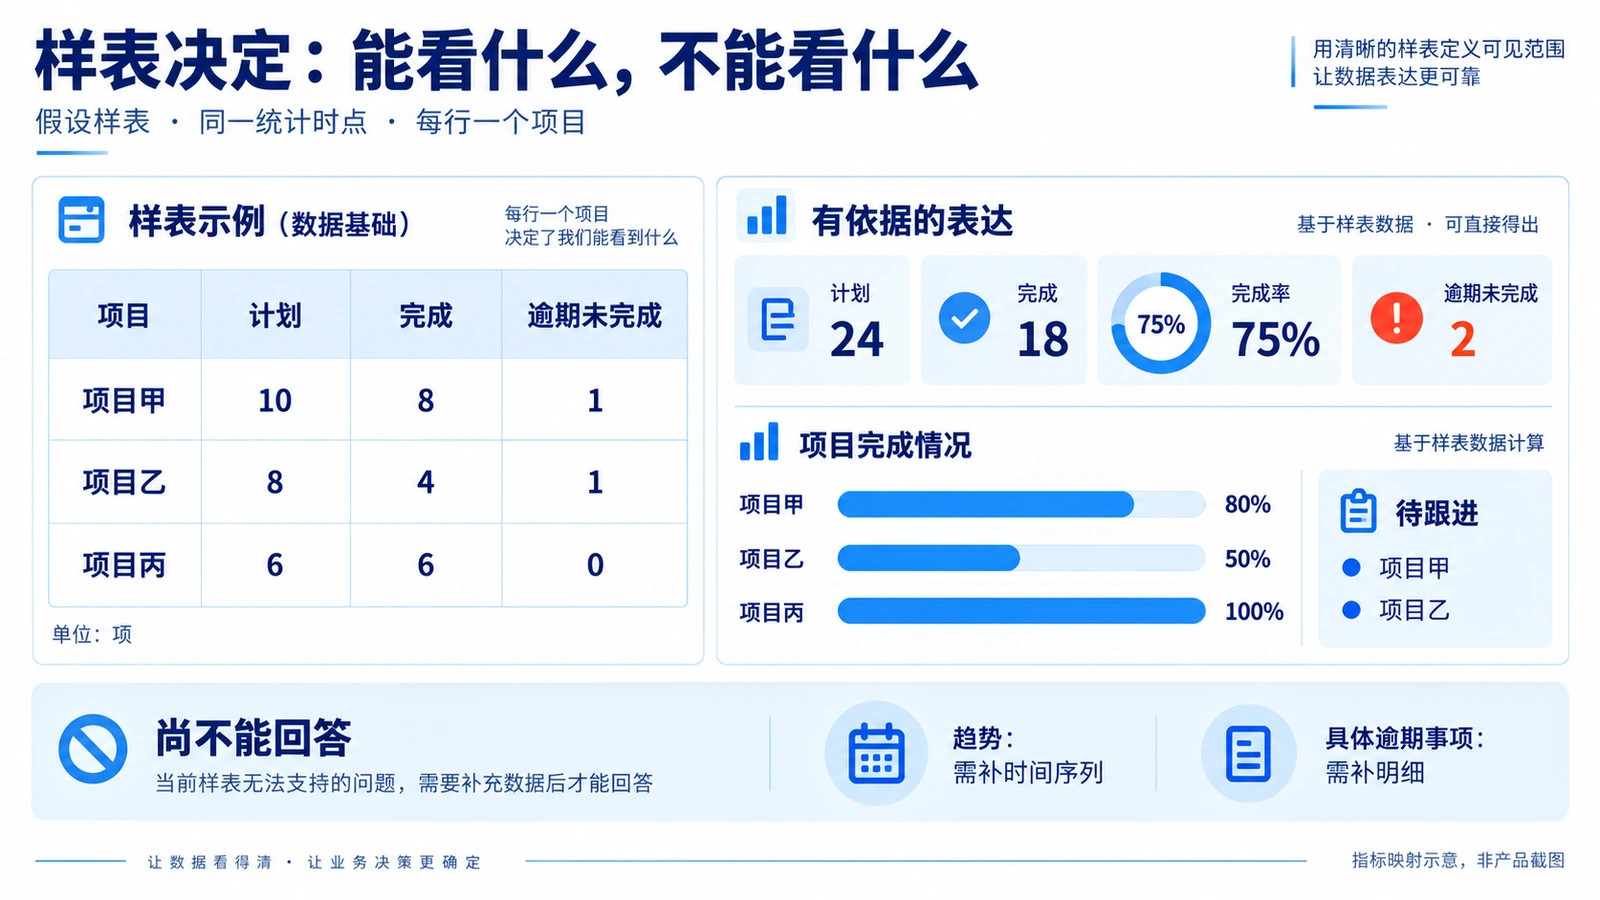The image size is (1600, 900).
Task: Click the 80% label for 项目甲
Action: point(1248,504)
